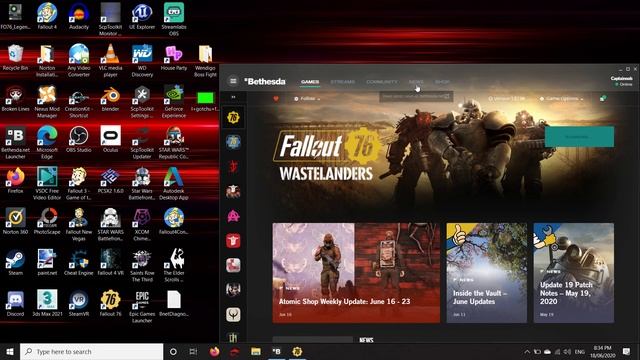The width and height of the screenshot is (640, 360).
Task: Click the green icon beside Game Options
Action: (603, 98)
